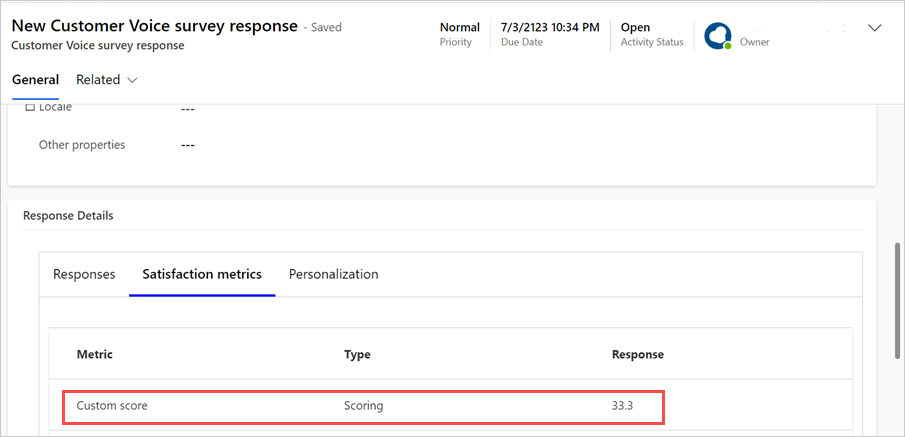Click the 33.3 response value
905x437 pixels.
point(622,406)
